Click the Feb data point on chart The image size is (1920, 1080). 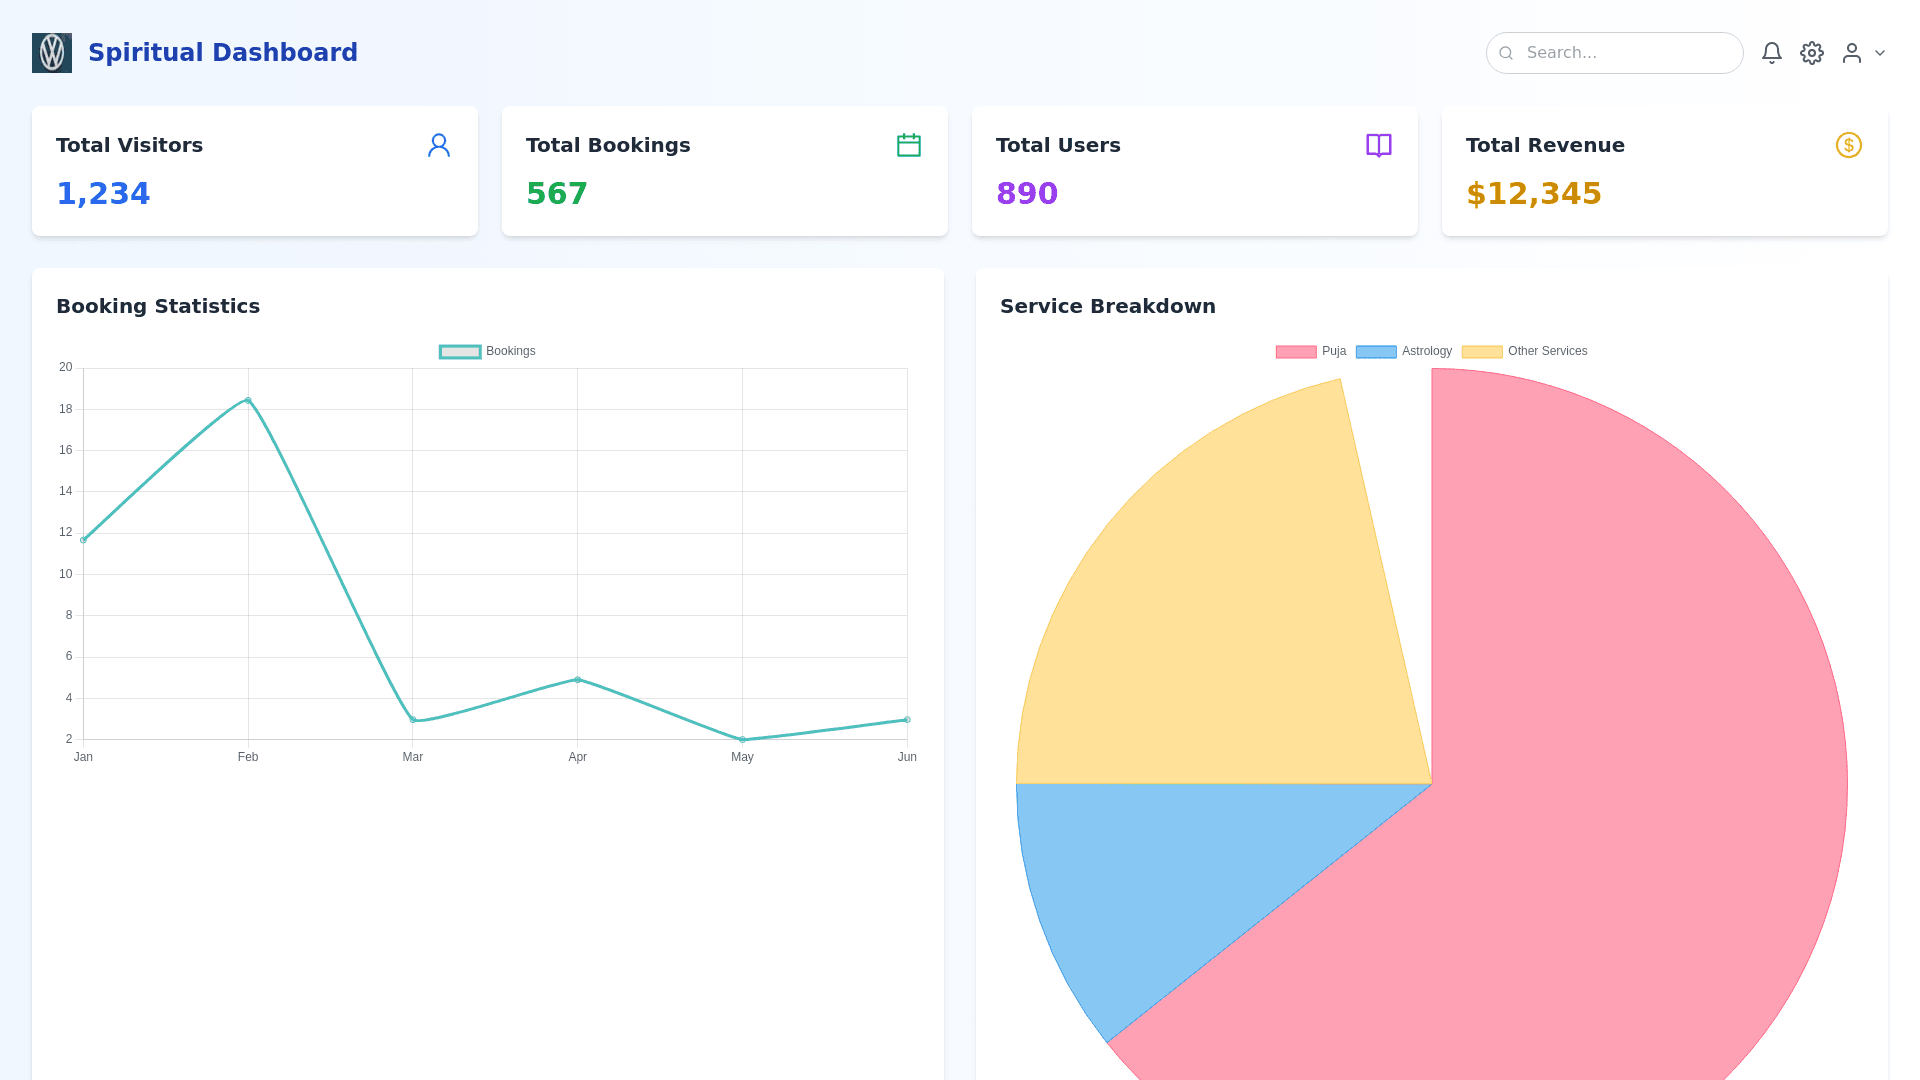(x=248, y=400)
